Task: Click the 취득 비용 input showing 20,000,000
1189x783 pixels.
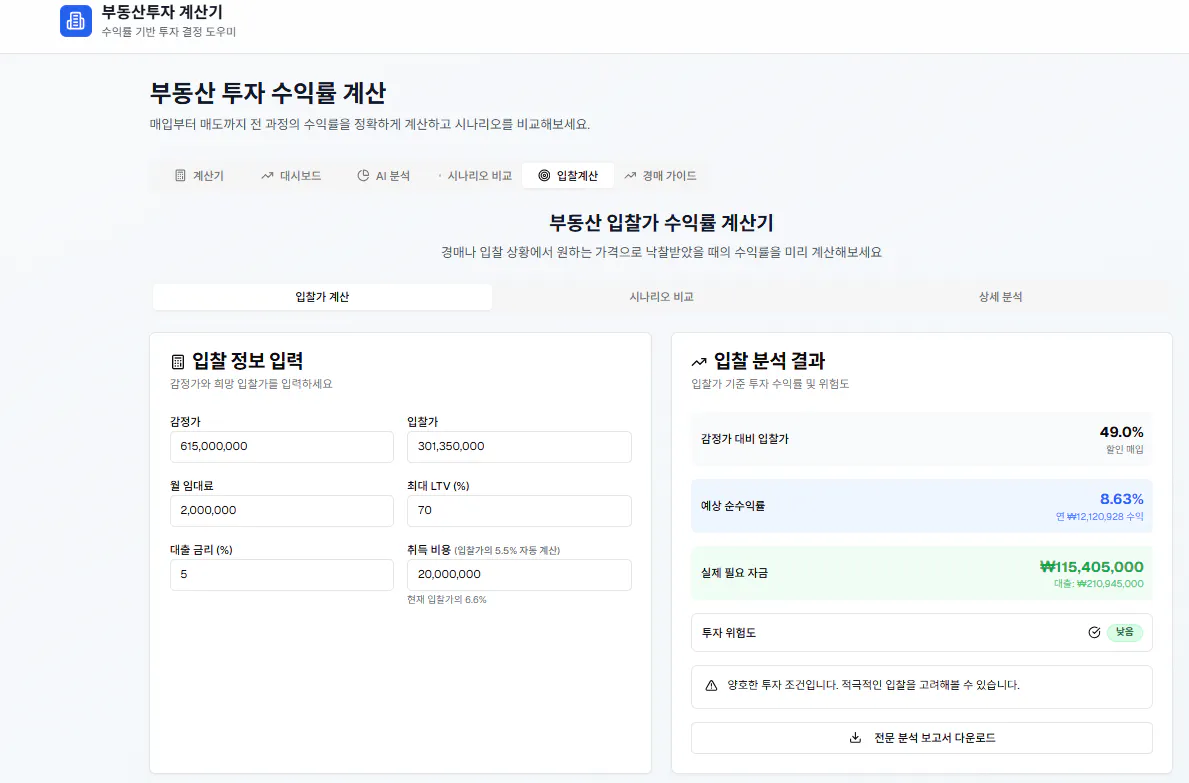Action: point(519,575)
